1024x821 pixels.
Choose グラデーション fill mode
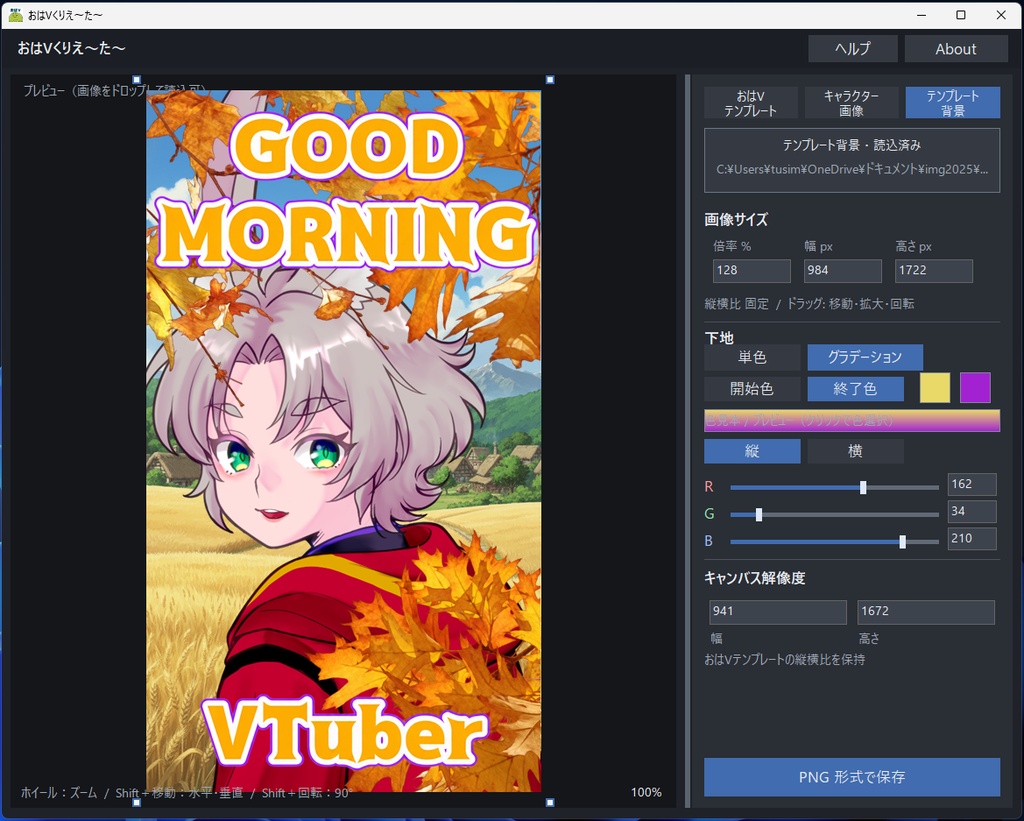(x=865, y=357)
